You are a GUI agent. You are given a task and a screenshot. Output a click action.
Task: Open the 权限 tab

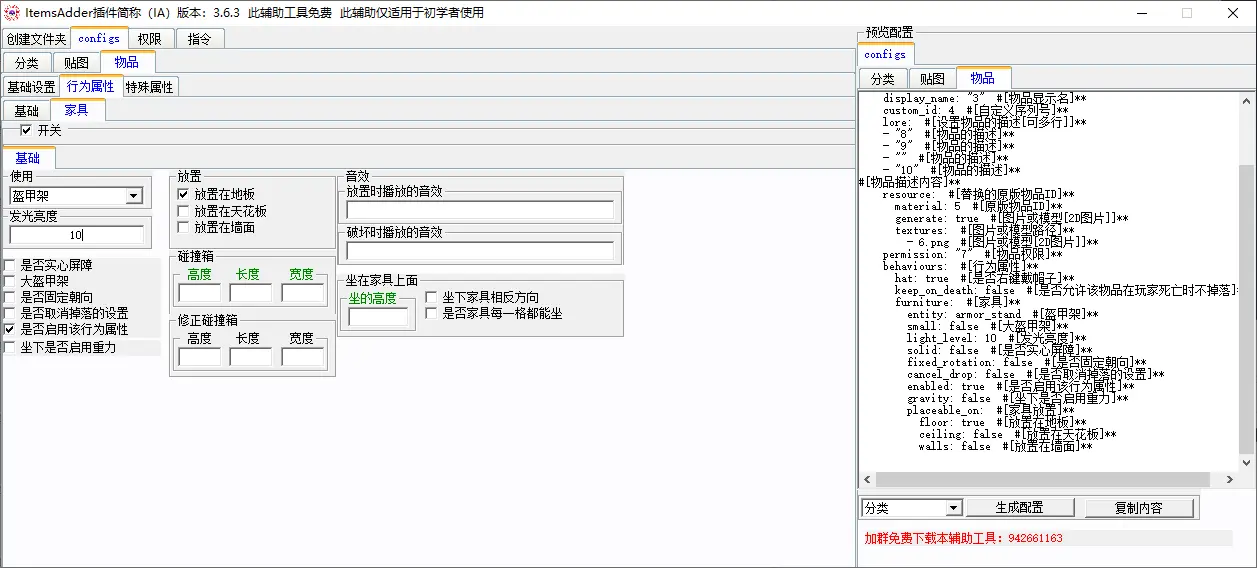pyautogui.click(x=150, y=38)
